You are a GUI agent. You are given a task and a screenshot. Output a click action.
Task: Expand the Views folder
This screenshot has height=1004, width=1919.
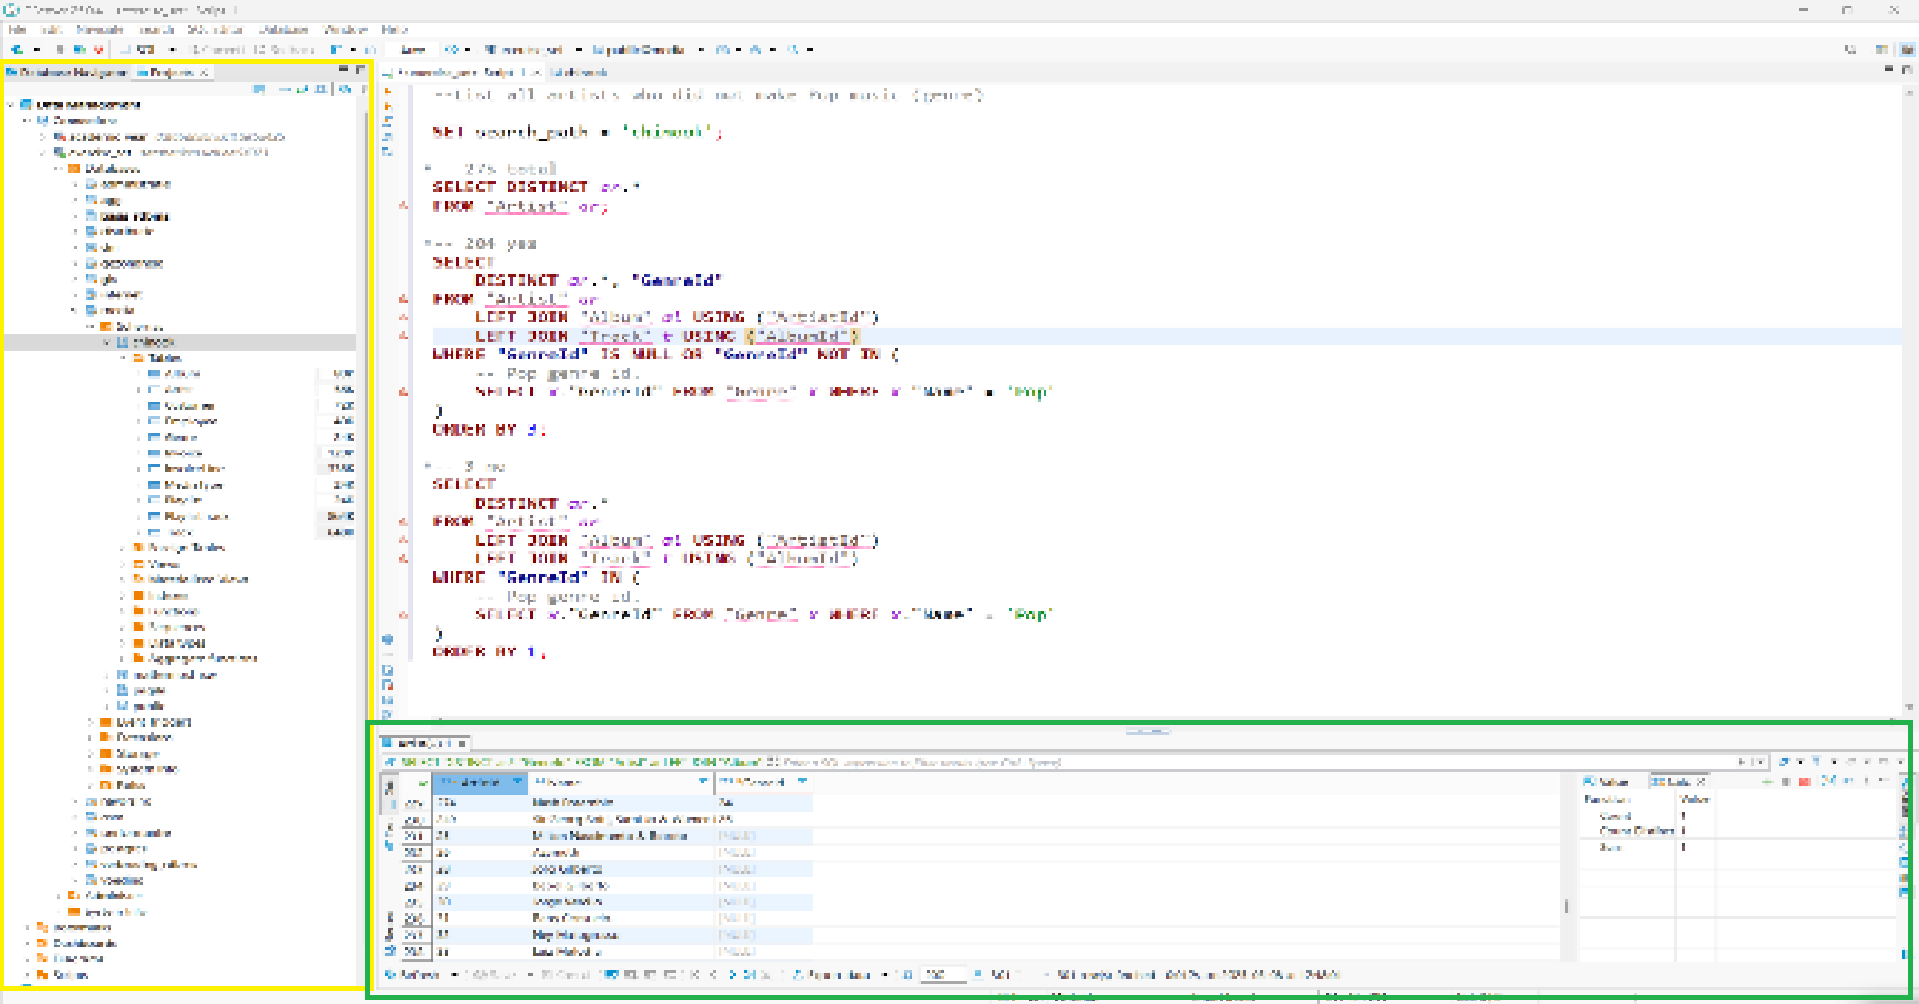tap(123, 564)
